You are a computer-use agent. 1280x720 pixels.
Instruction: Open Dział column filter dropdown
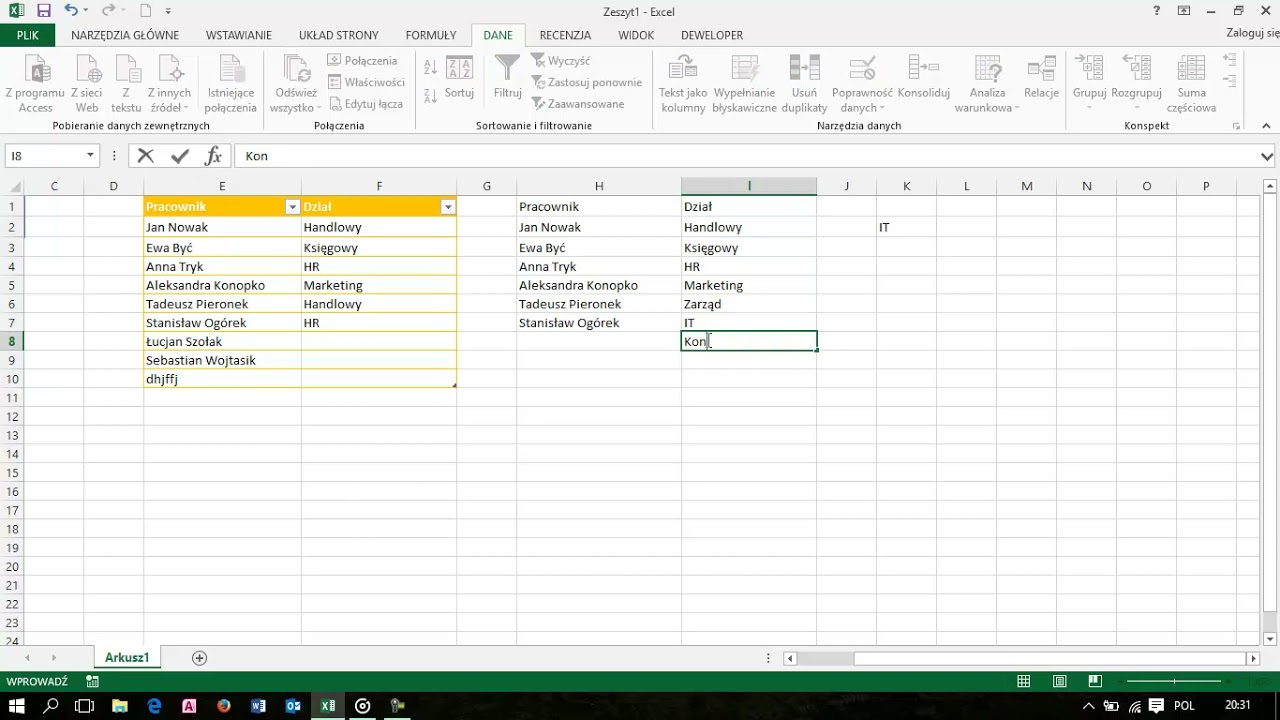point(448,207)
